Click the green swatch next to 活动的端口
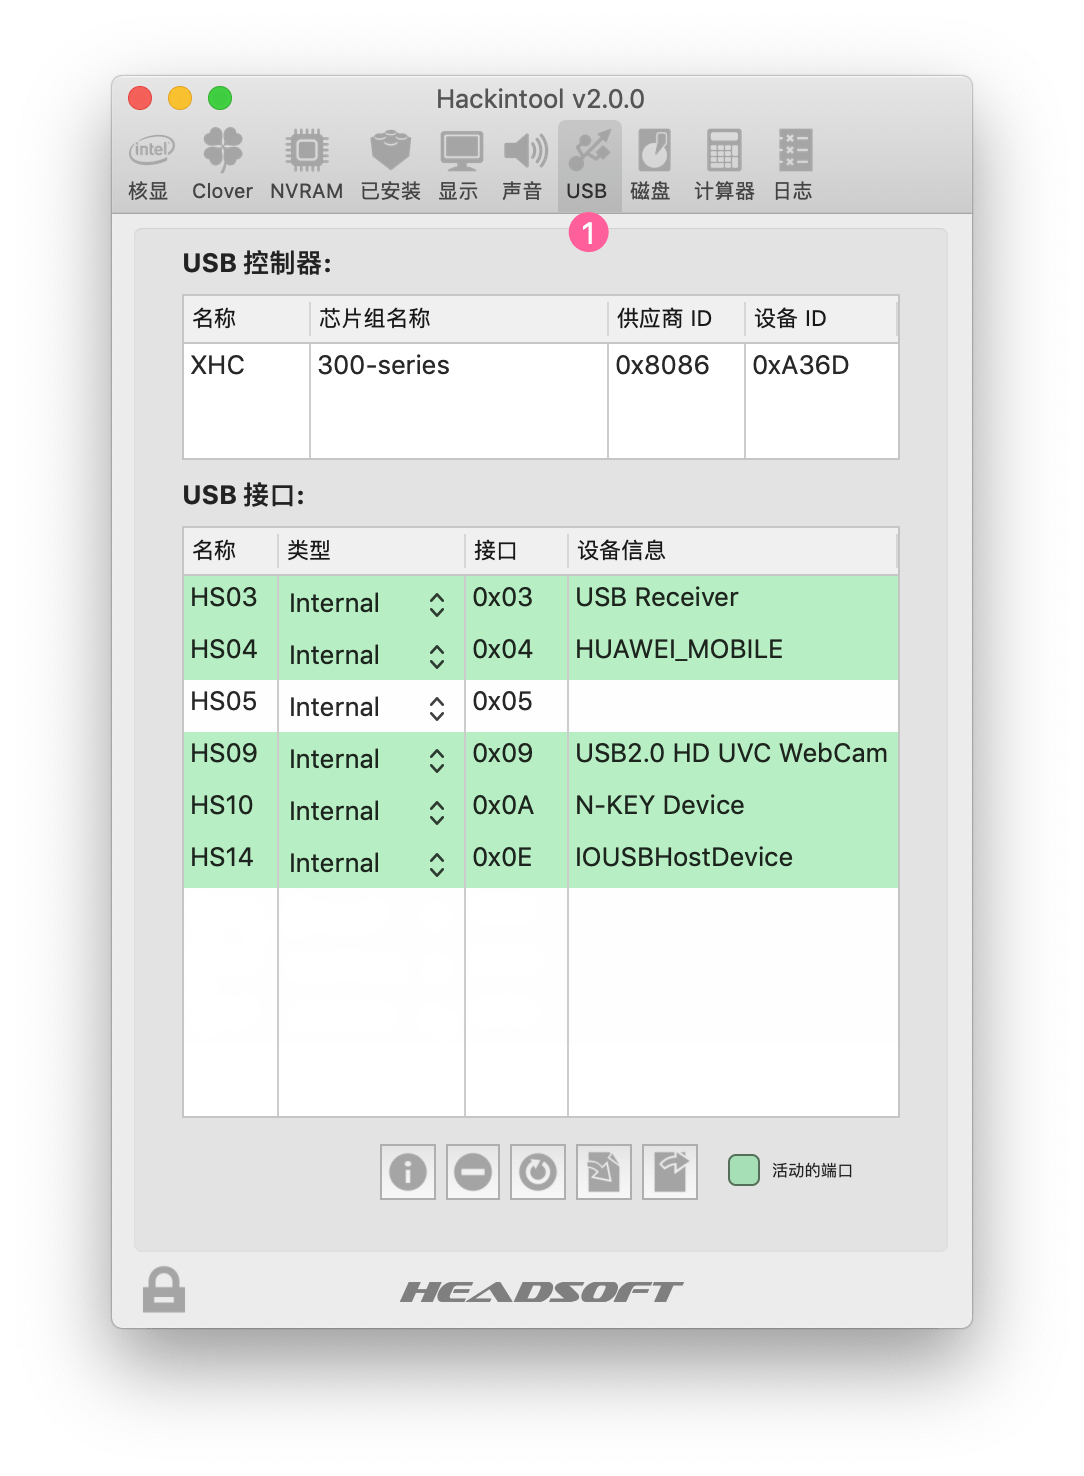 coord(744,1168)
